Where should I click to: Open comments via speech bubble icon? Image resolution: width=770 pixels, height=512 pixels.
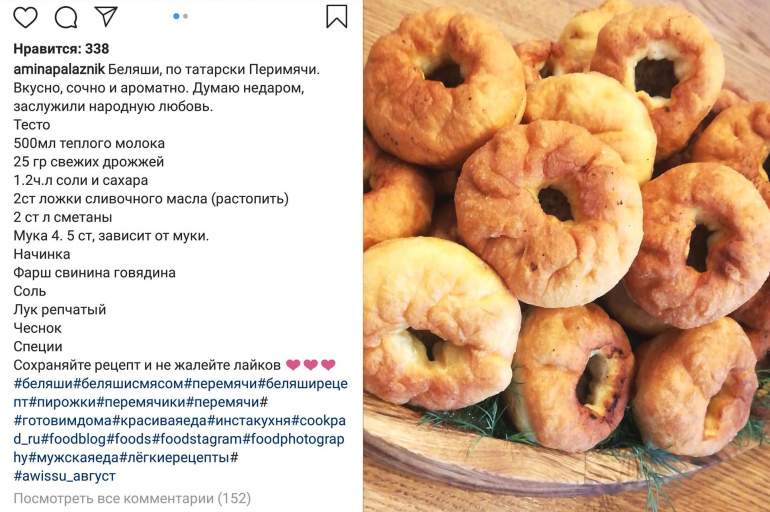point(66,18)
